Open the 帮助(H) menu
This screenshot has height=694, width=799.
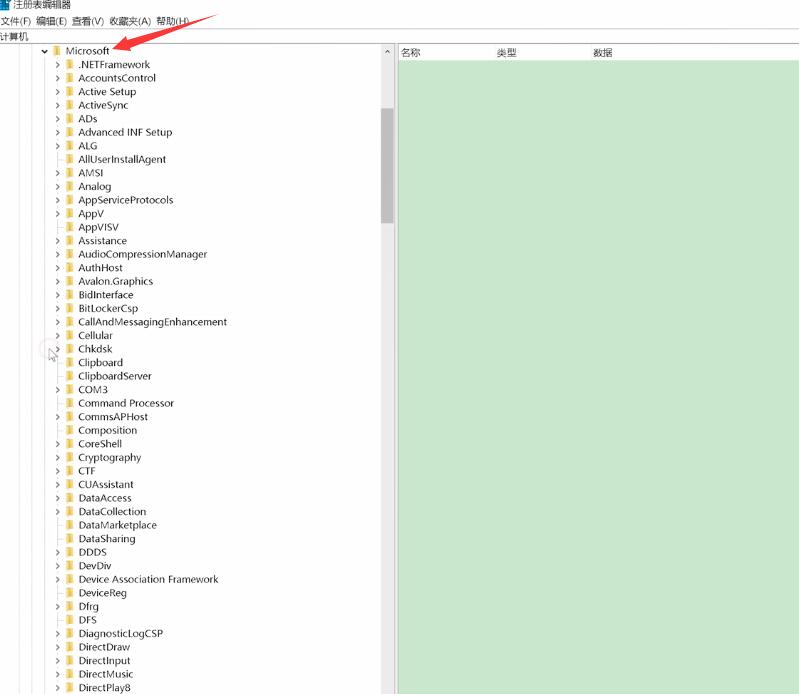tap(172, 21)
